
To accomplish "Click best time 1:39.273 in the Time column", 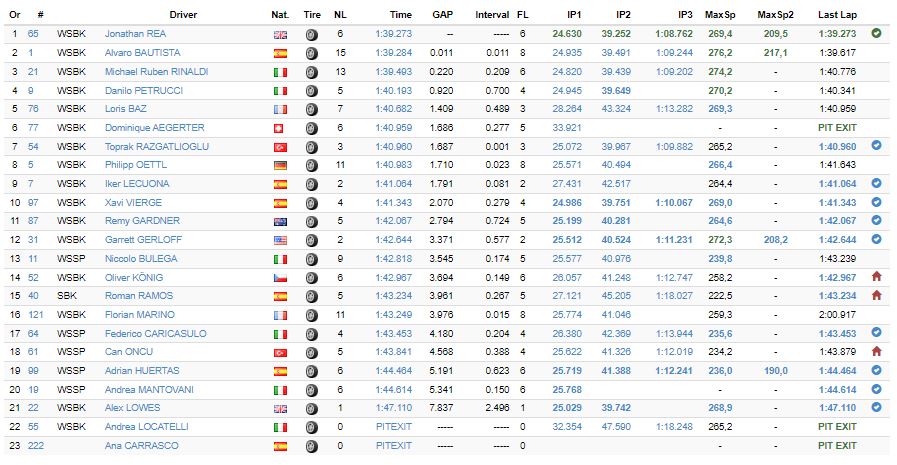I will click(x=394, y=34).
